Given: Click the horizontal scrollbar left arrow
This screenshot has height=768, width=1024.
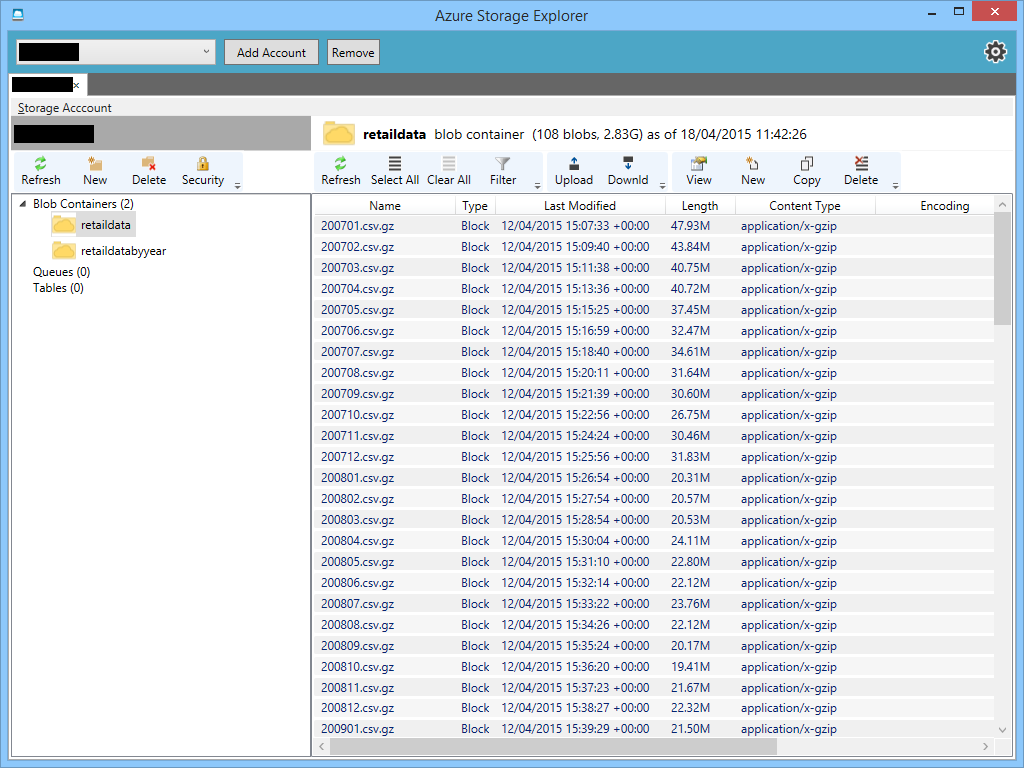Looking at the screenshot, I should 321,746.
